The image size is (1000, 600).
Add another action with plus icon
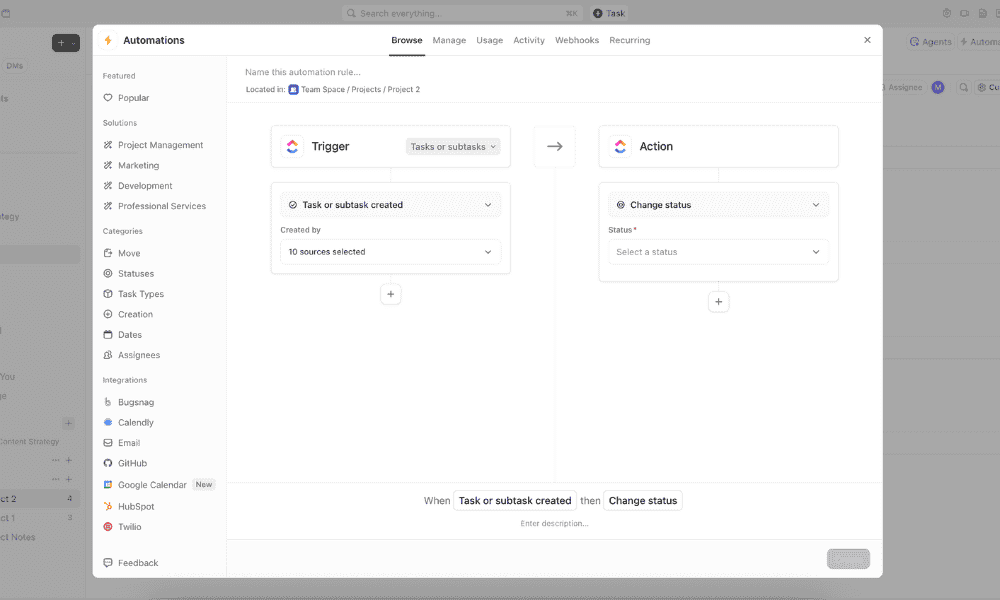coord(718,302)
